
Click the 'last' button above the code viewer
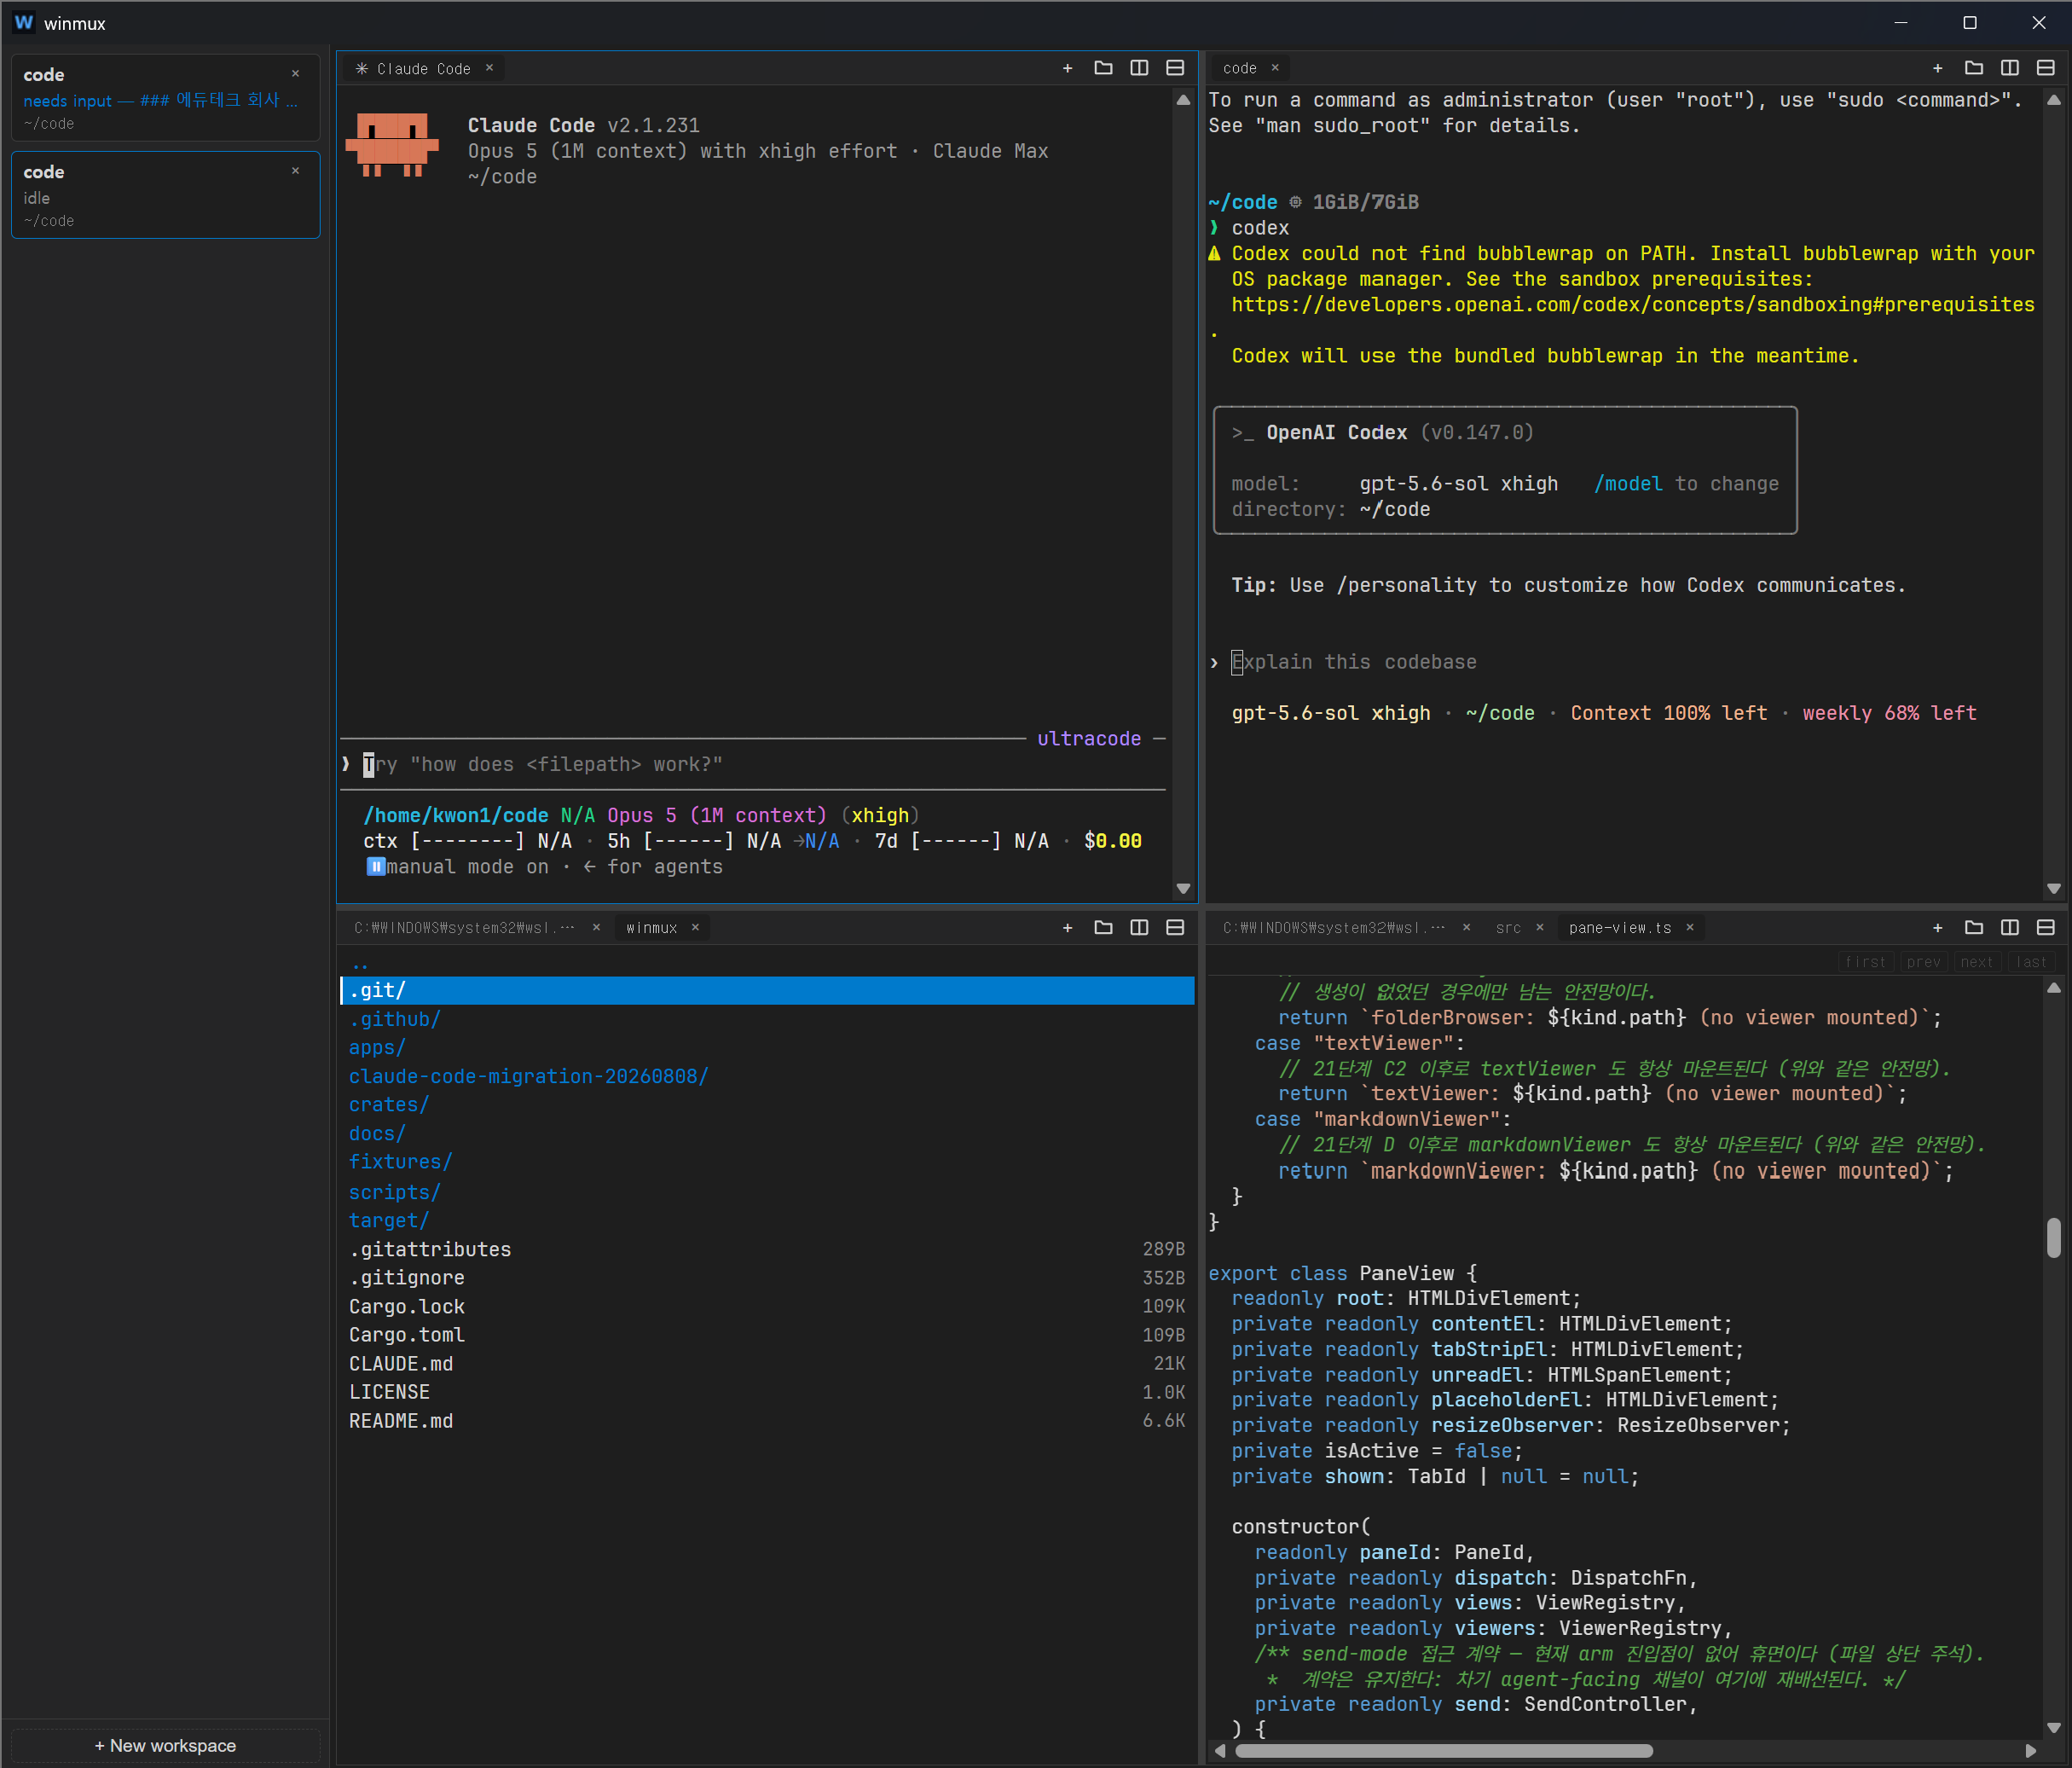click(2031, 962)
